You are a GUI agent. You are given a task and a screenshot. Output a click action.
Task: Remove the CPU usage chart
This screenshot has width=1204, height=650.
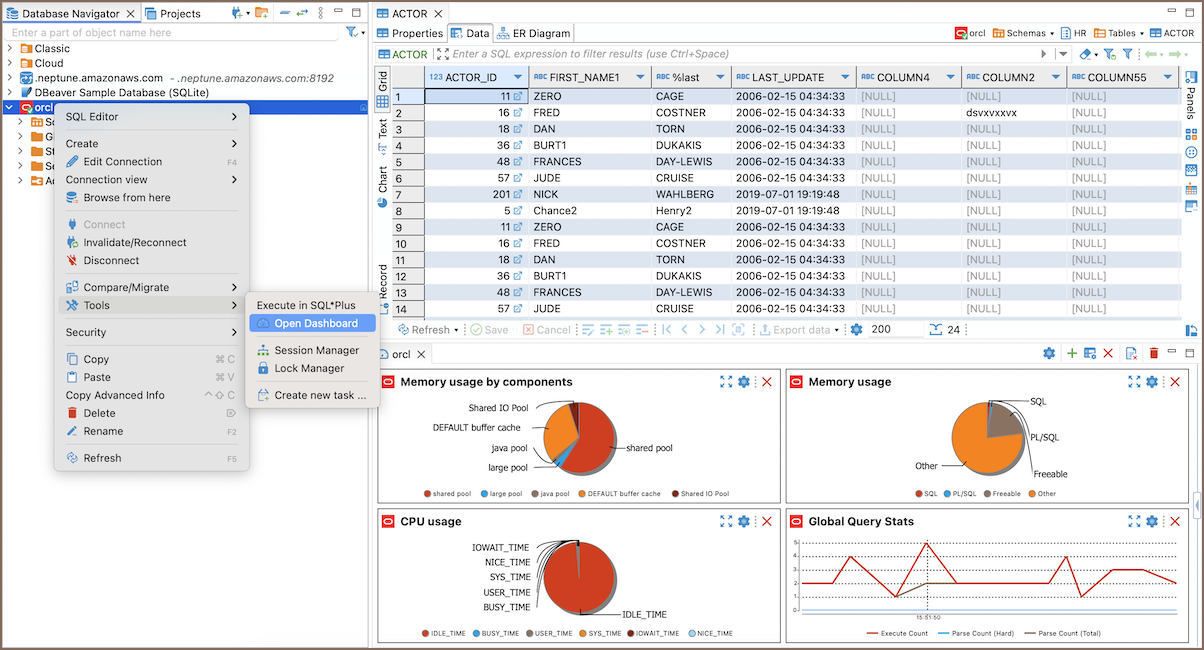tap(767, 521)
